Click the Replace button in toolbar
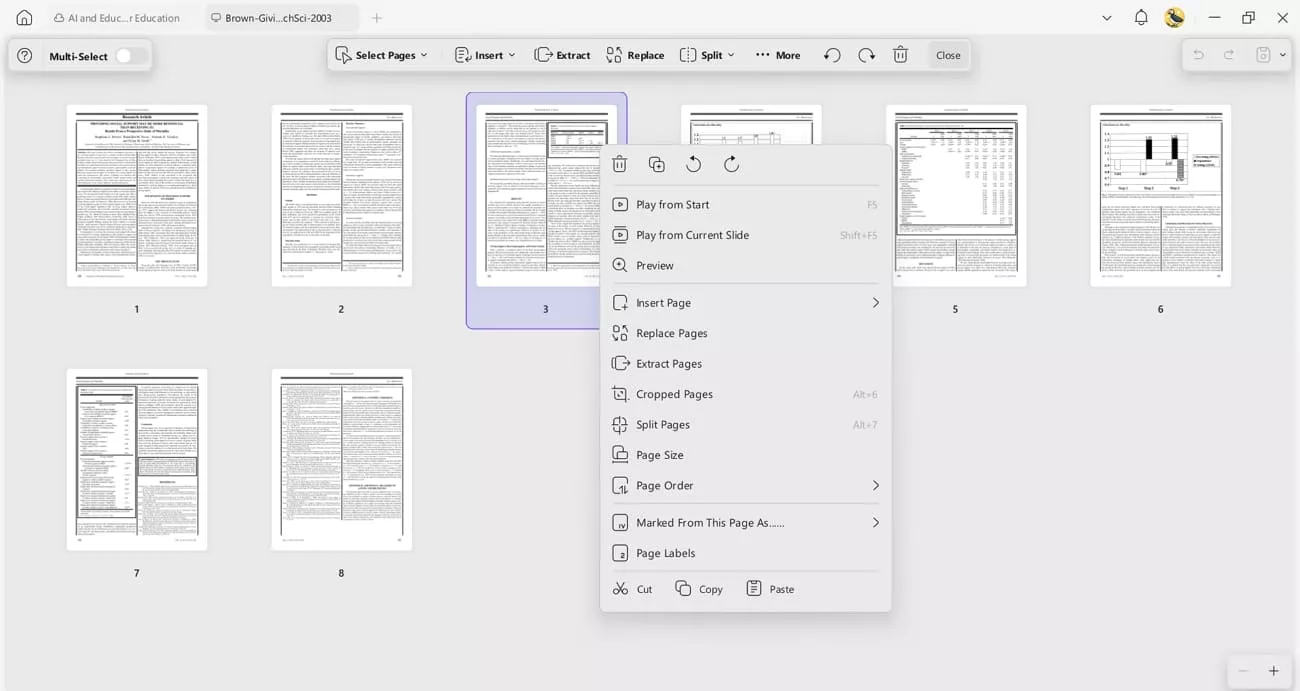This screenshot has width=1300, height=691. click(635, 55)
